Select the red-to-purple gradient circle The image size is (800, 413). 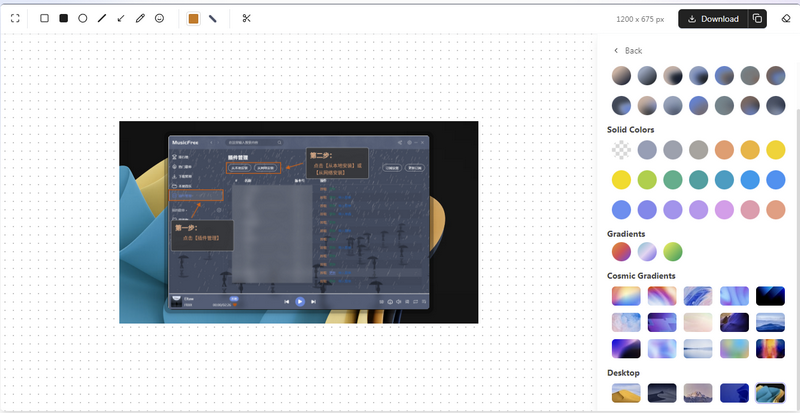[x=621, y=251]
